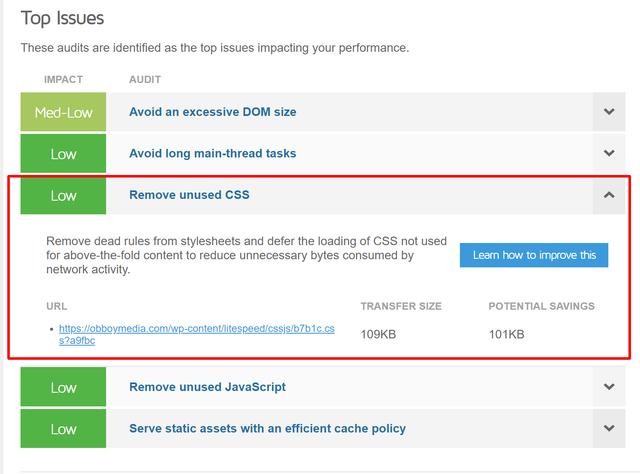
Task: Click the Low badge beside Avoid long main-thread tasks
Action: (x=63, y=154)
